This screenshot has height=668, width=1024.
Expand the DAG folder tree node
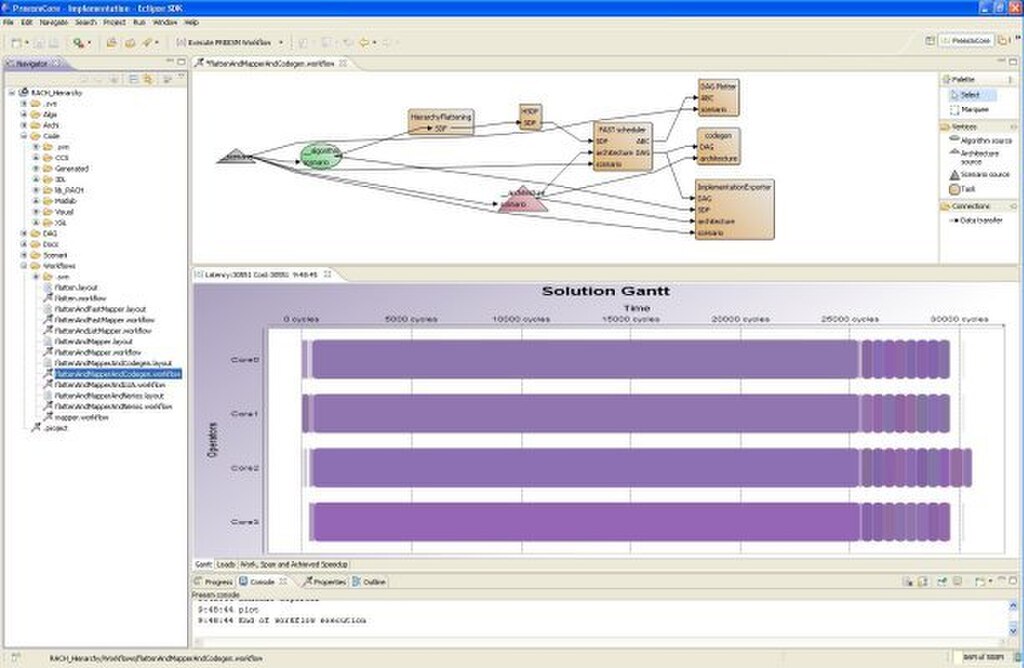pos(23,233)
